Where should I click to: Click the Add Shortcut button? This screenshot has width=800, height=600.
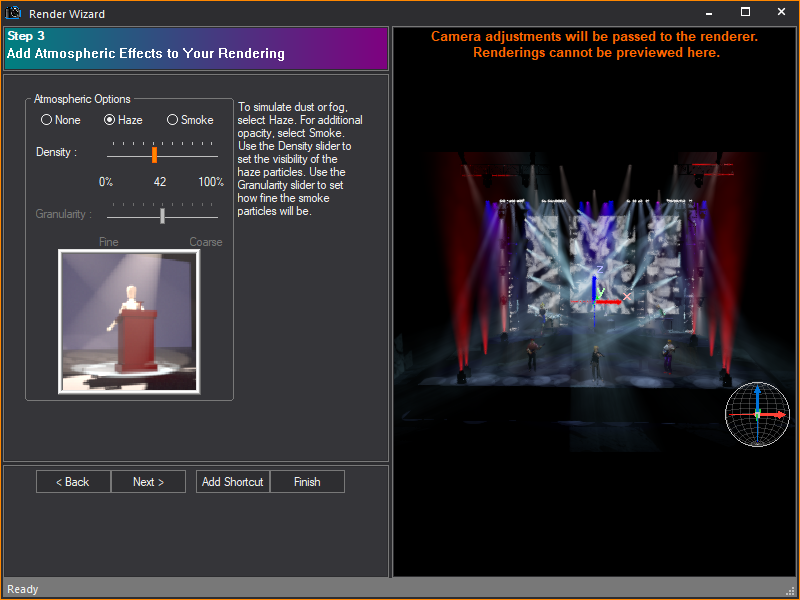(232, 481)
